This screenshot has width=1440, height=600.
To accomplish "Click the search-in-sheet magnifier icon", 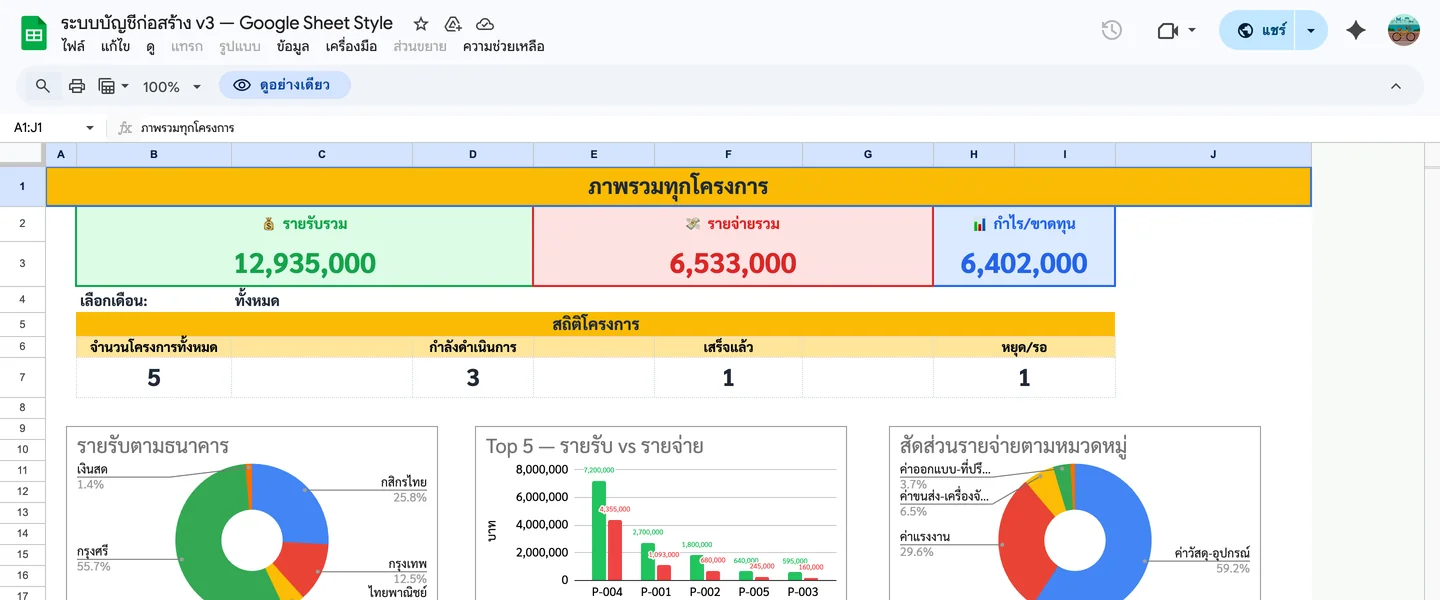I will click(x=41, y=86).
